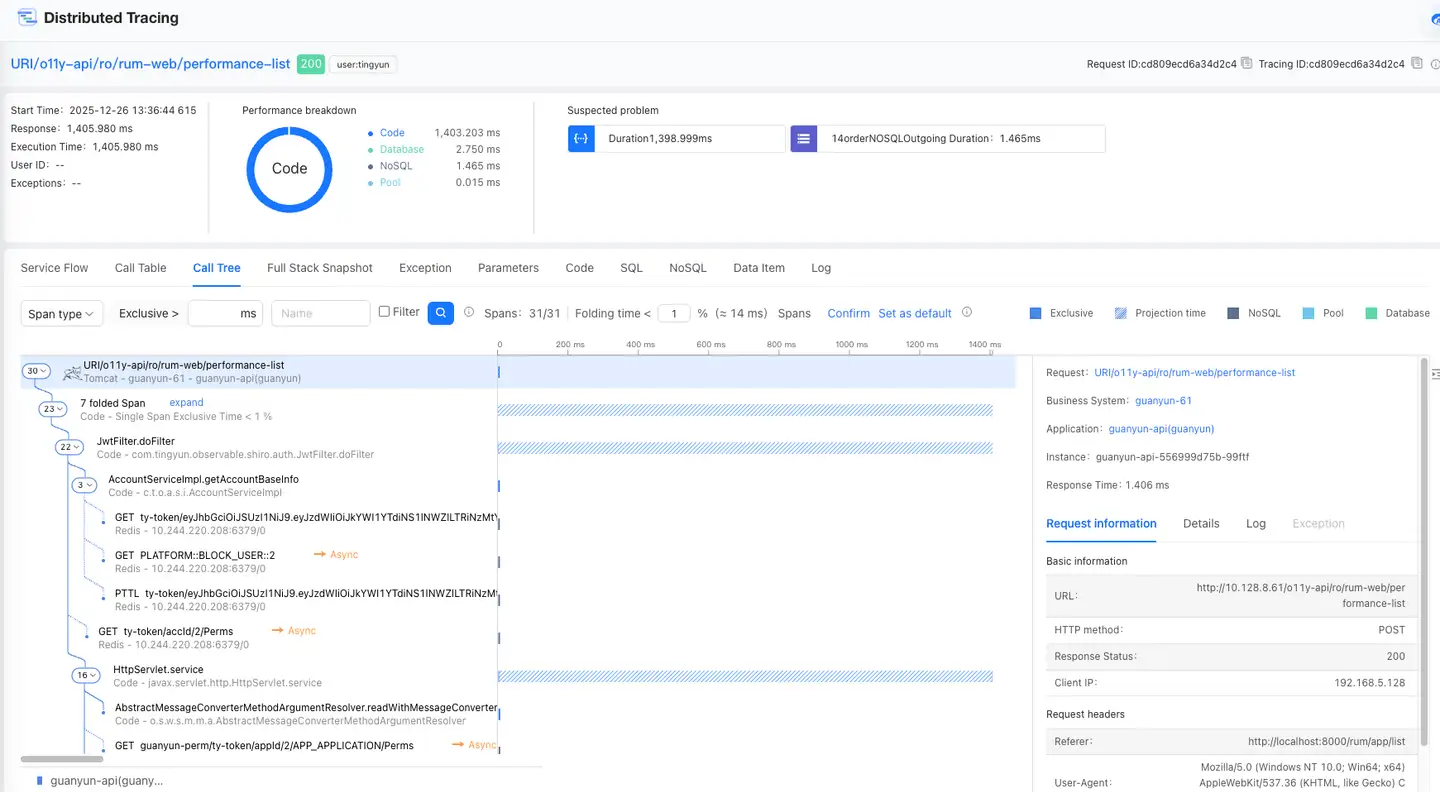Image resolution: width=1440 pixels, height=792 pixels.
Task: Enable the Filter checkbox
Action: click(x=384, y=312)
